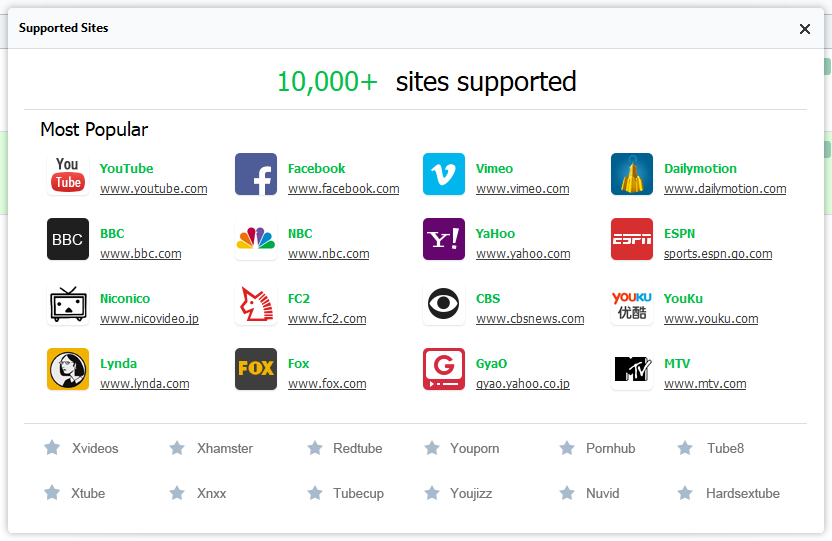Click the YouKu logo icon
The height and width of the screenshot is (541, 832).
[x=631, y=304]
